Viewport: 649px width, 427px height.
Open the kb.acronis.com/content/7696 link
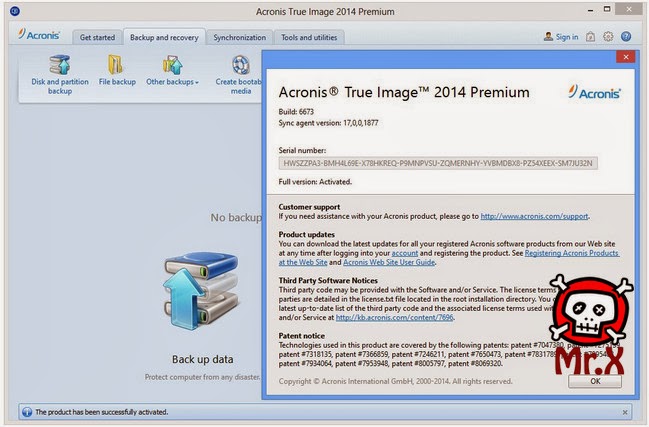394,317
